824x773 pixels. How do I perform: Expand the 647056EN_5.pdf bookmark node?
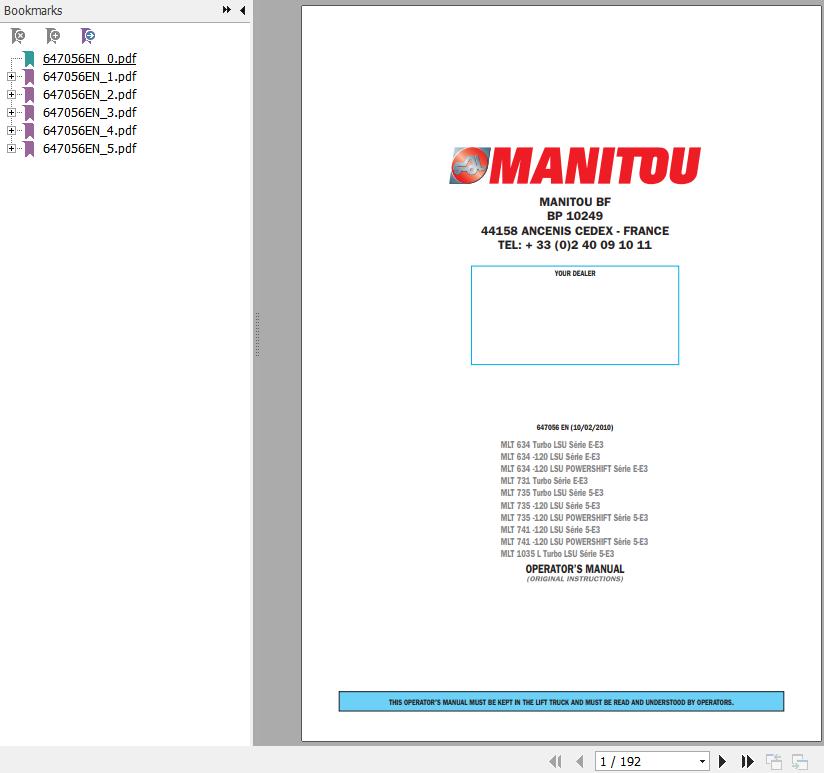pos(11,149)
